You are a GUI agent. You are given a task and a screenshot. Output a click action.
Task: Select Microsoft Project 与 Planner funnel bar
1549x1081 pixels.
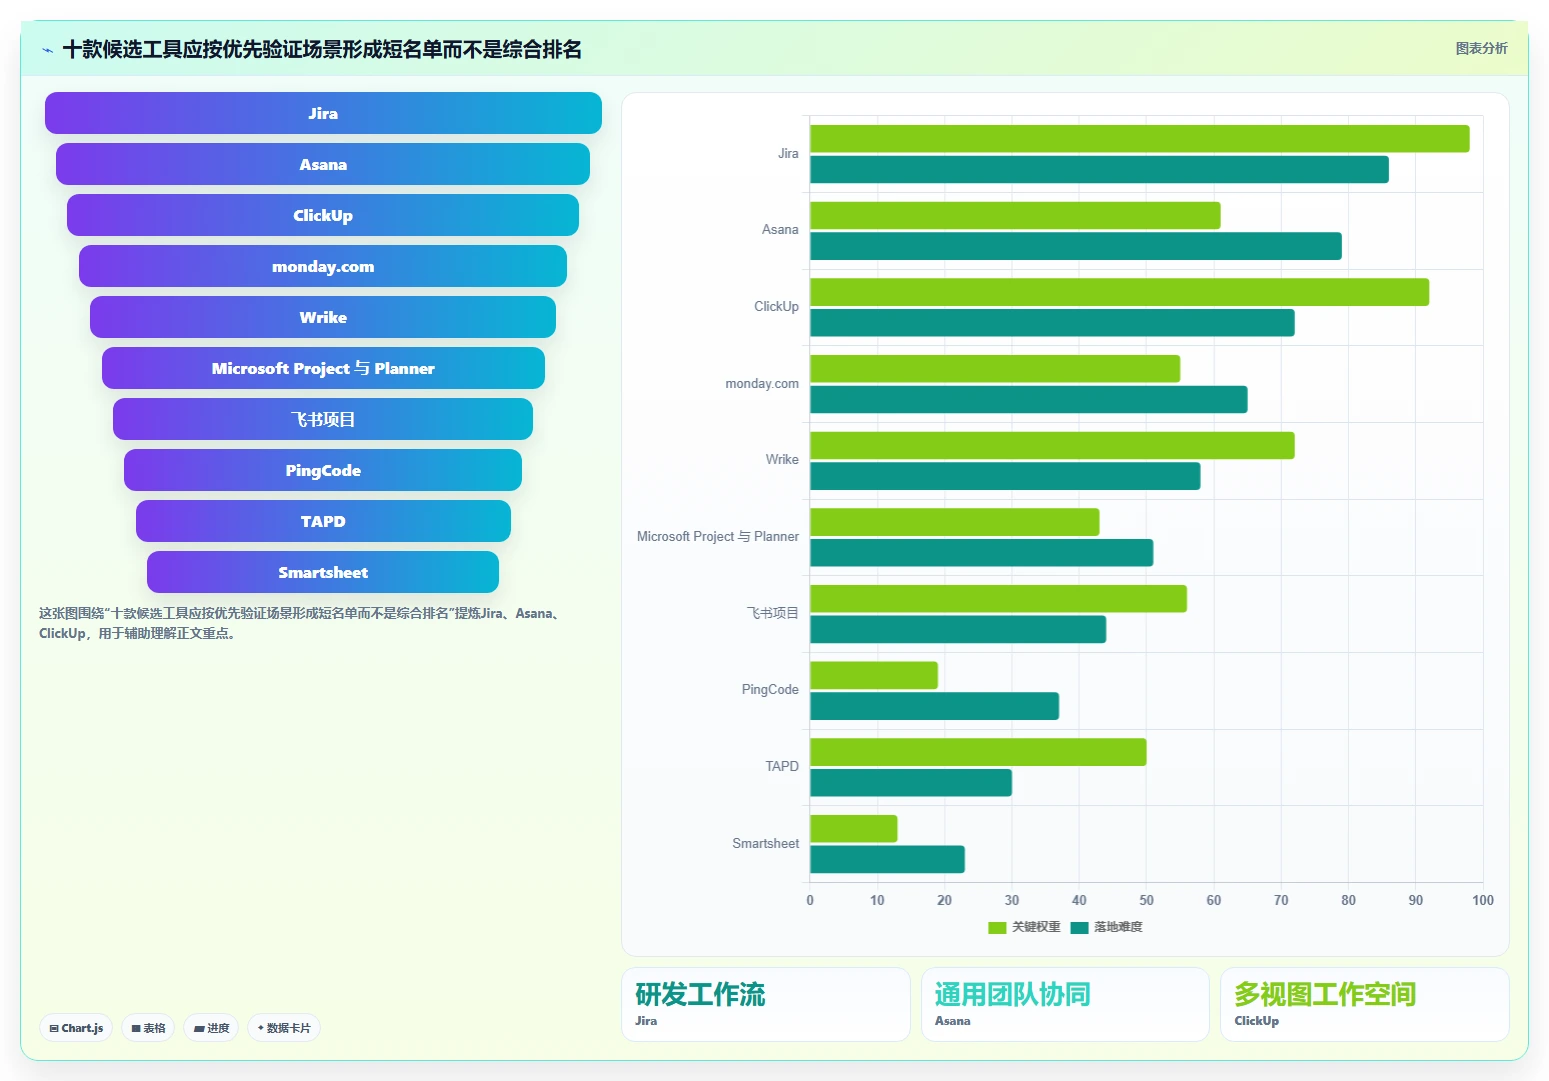(323, 368)
